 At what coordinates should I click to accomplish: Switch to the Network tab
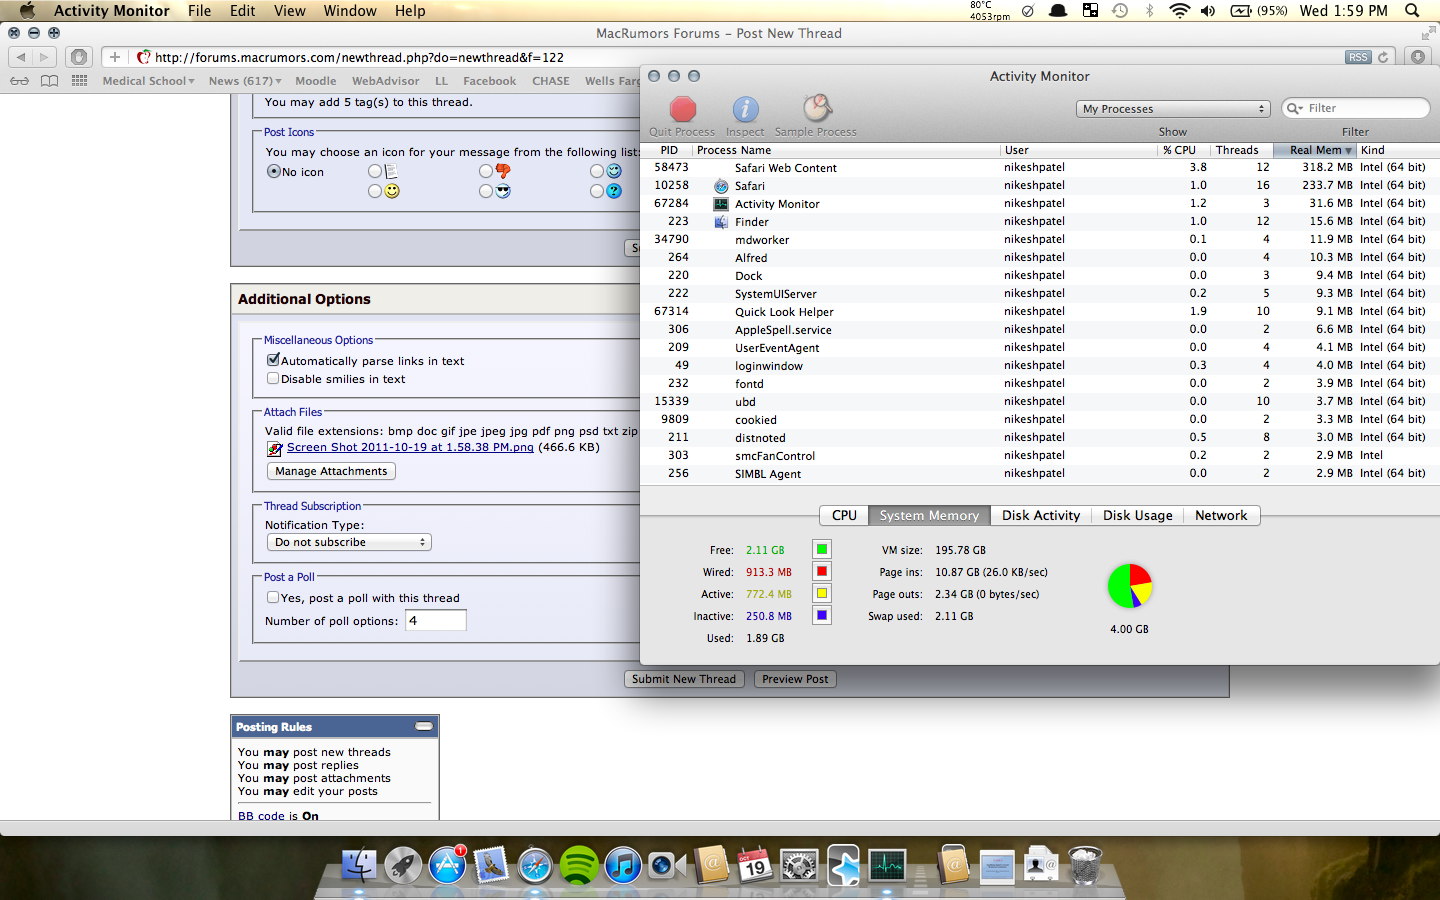pos(1221,515)
